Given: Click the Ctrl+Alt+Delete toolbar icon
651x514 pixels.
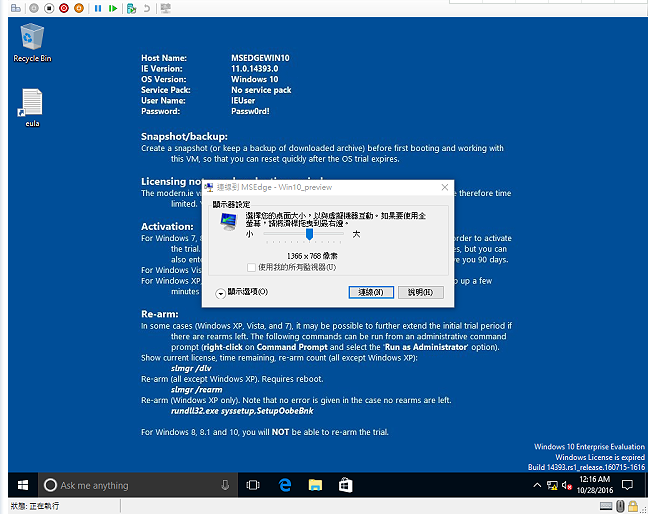Looking at the screenshot, I should point(16,8).
